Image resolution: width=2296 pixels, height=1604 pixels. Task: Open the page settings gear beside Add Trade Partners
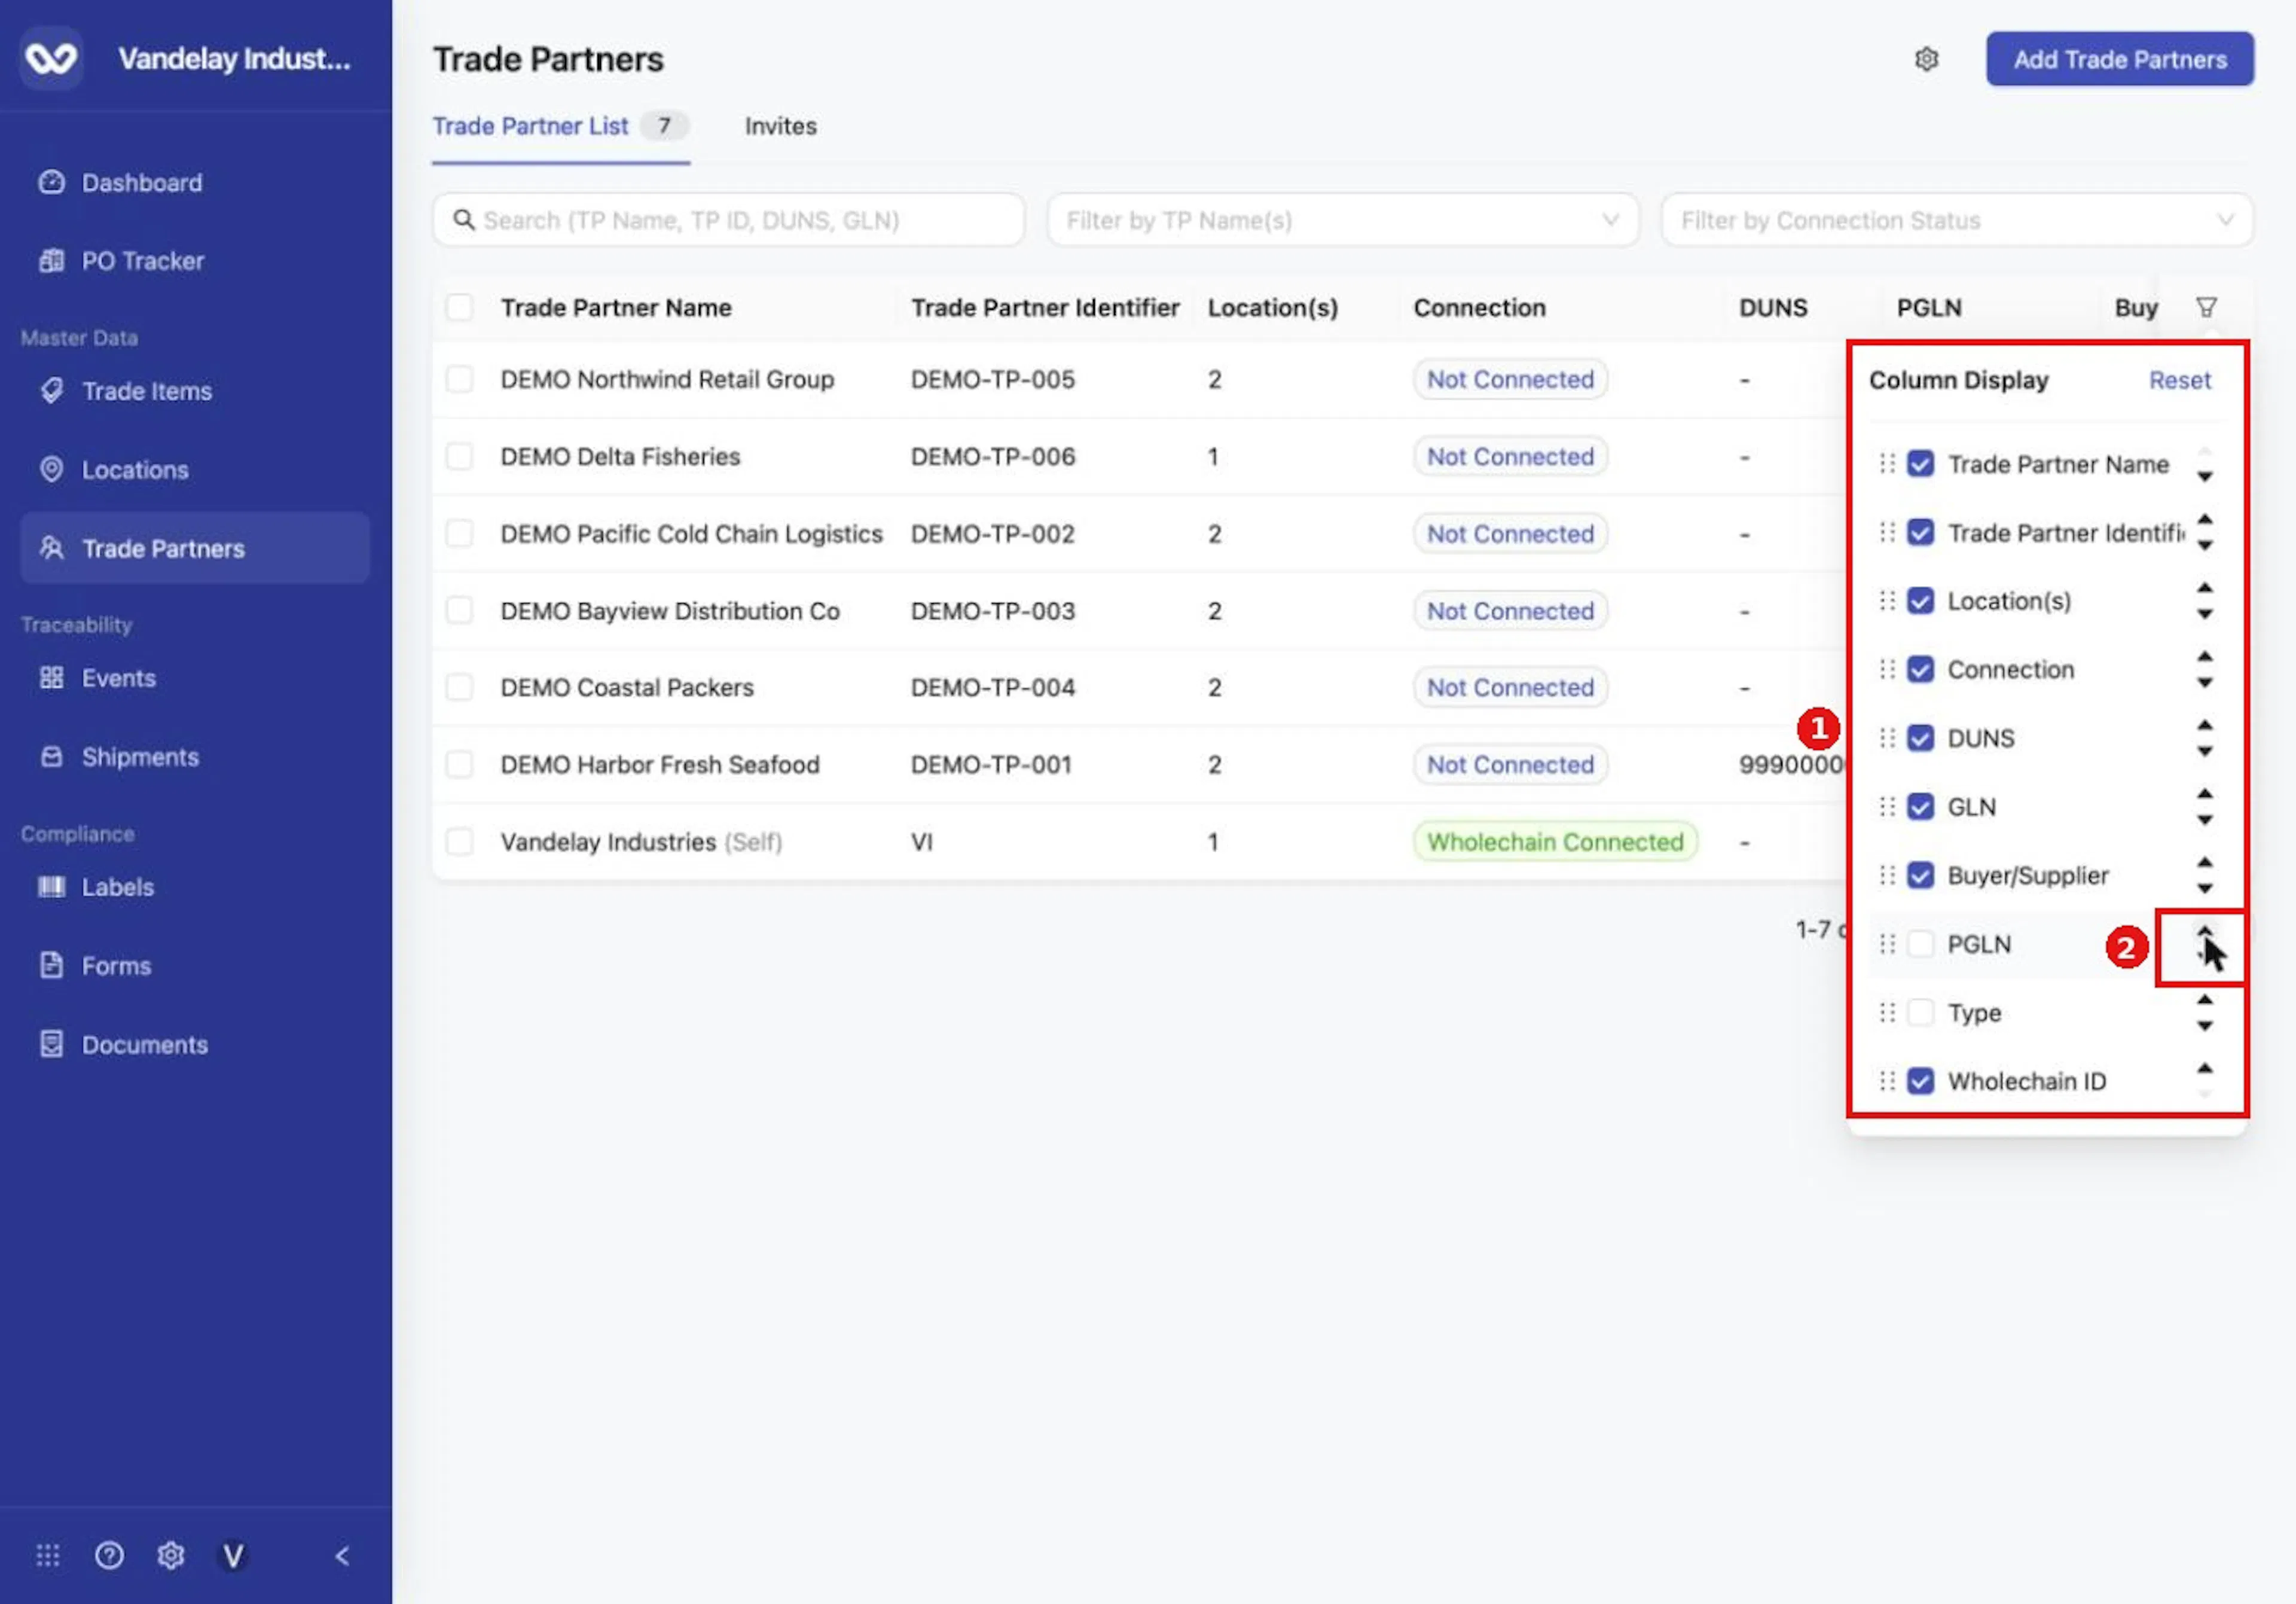(x=1926, y=59)
